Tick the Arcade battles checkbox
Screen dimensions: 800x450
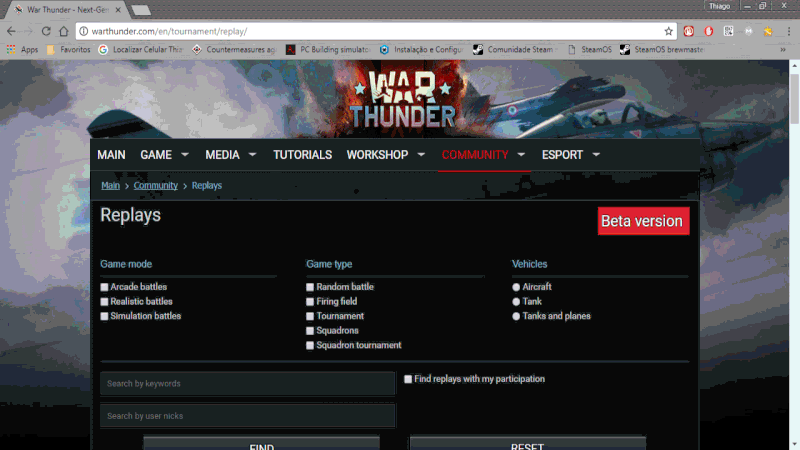(104, 287)
